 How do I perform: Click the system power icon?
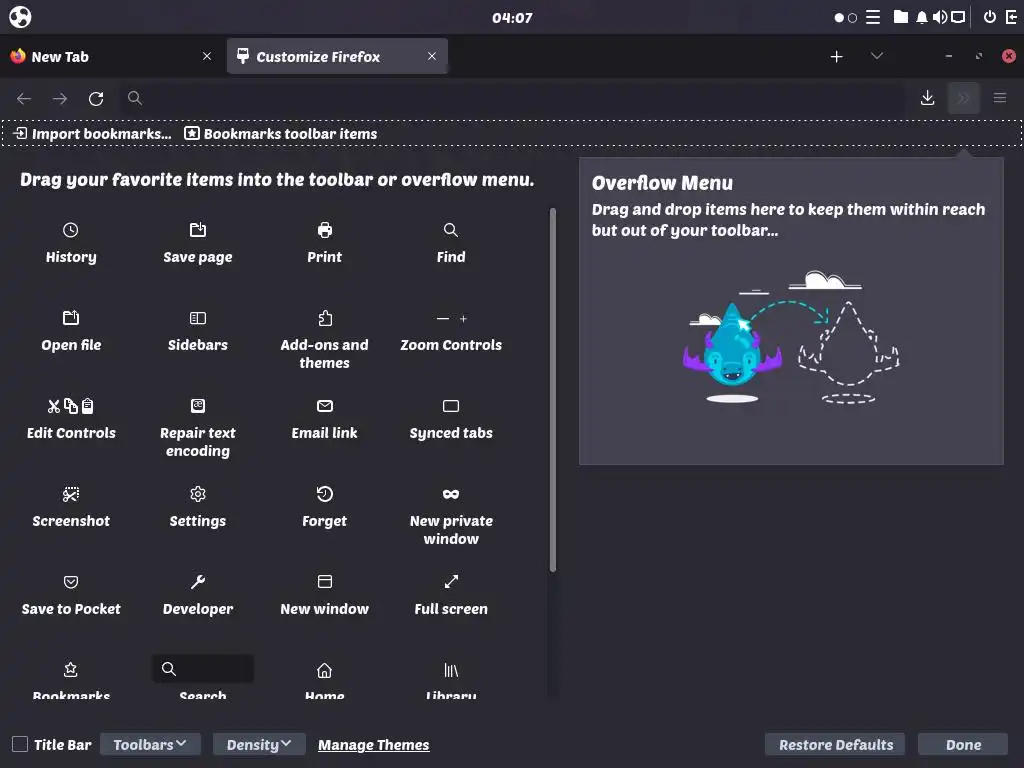pos(990,17)
